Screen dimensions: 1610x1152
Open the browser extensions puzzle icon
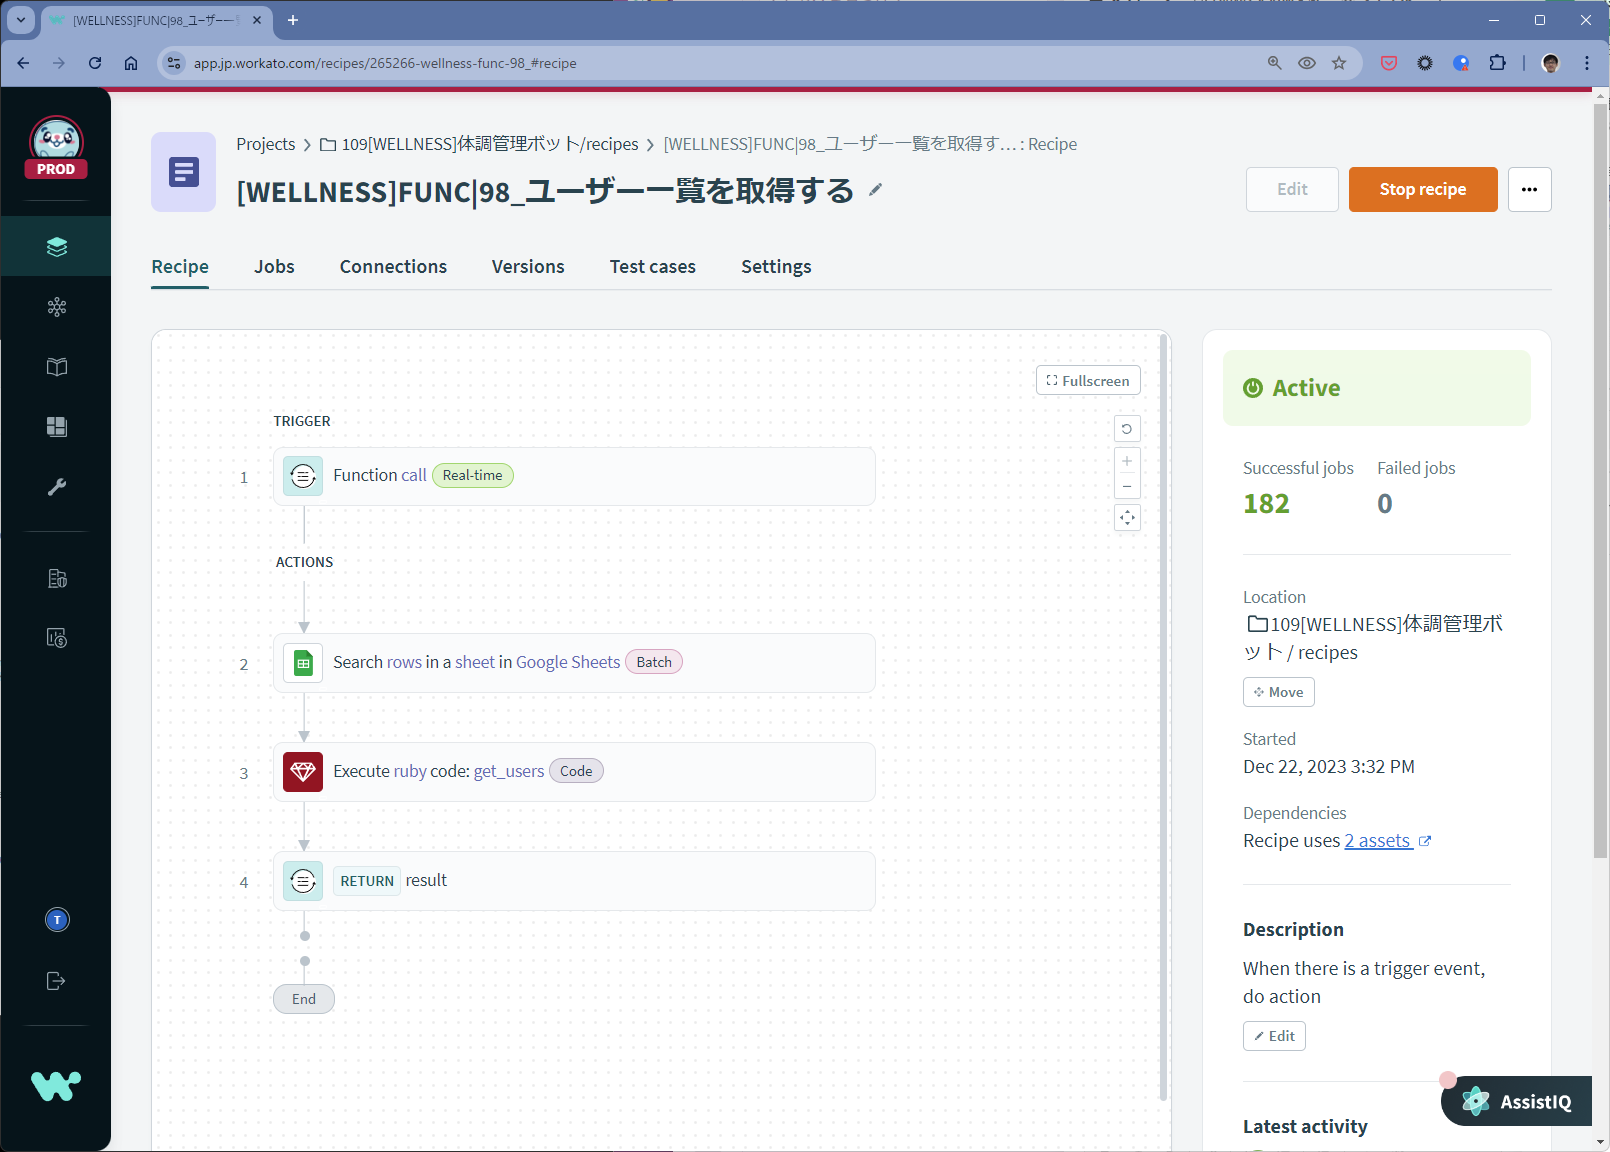1497,63
